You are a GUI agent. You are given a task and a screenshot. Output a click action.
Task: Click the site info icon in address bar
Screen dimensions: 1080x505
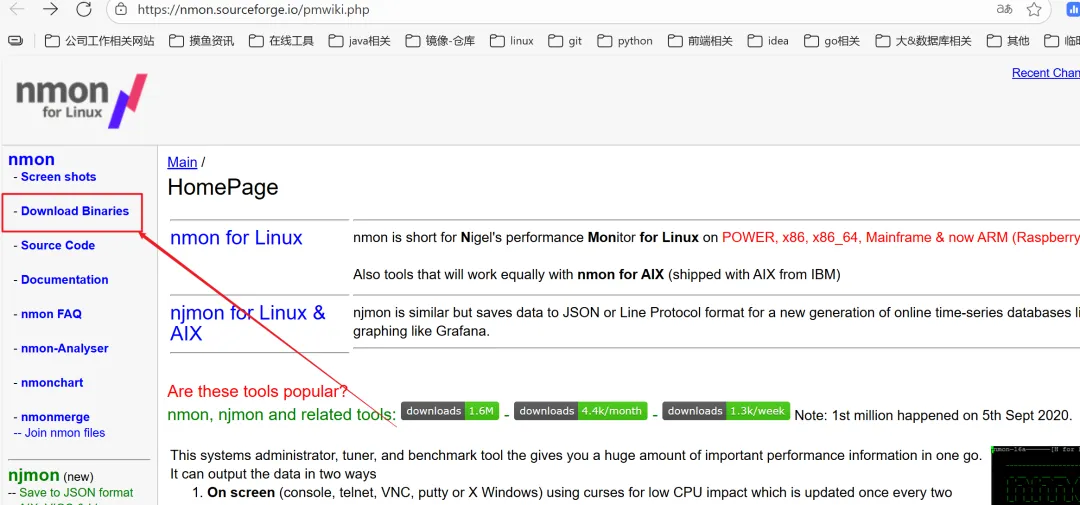click(121, 10)
